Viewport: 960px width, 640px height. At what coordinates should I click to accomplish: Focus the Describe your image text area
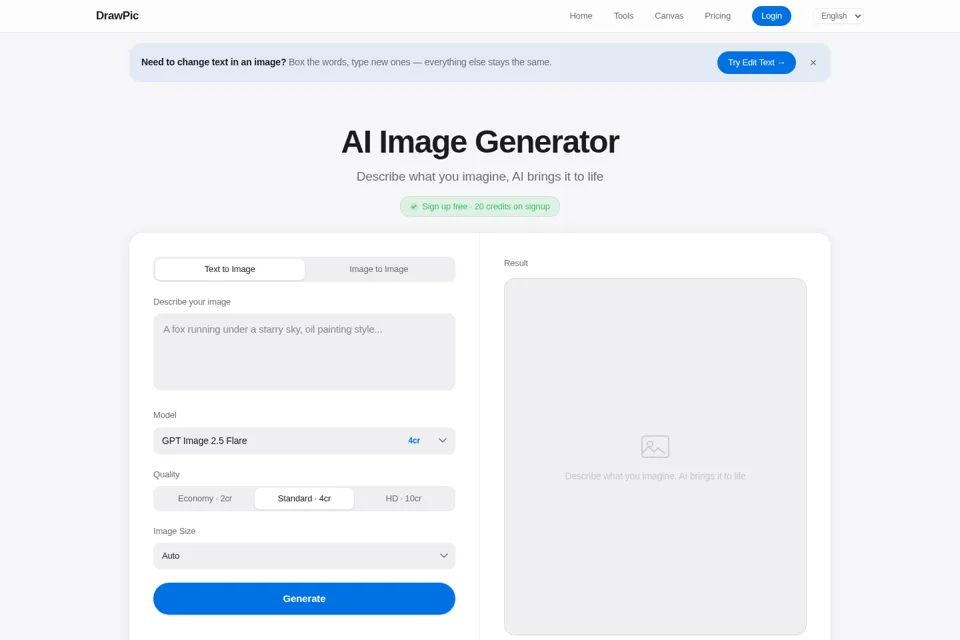pyautogui.click(x=304, y=352)
